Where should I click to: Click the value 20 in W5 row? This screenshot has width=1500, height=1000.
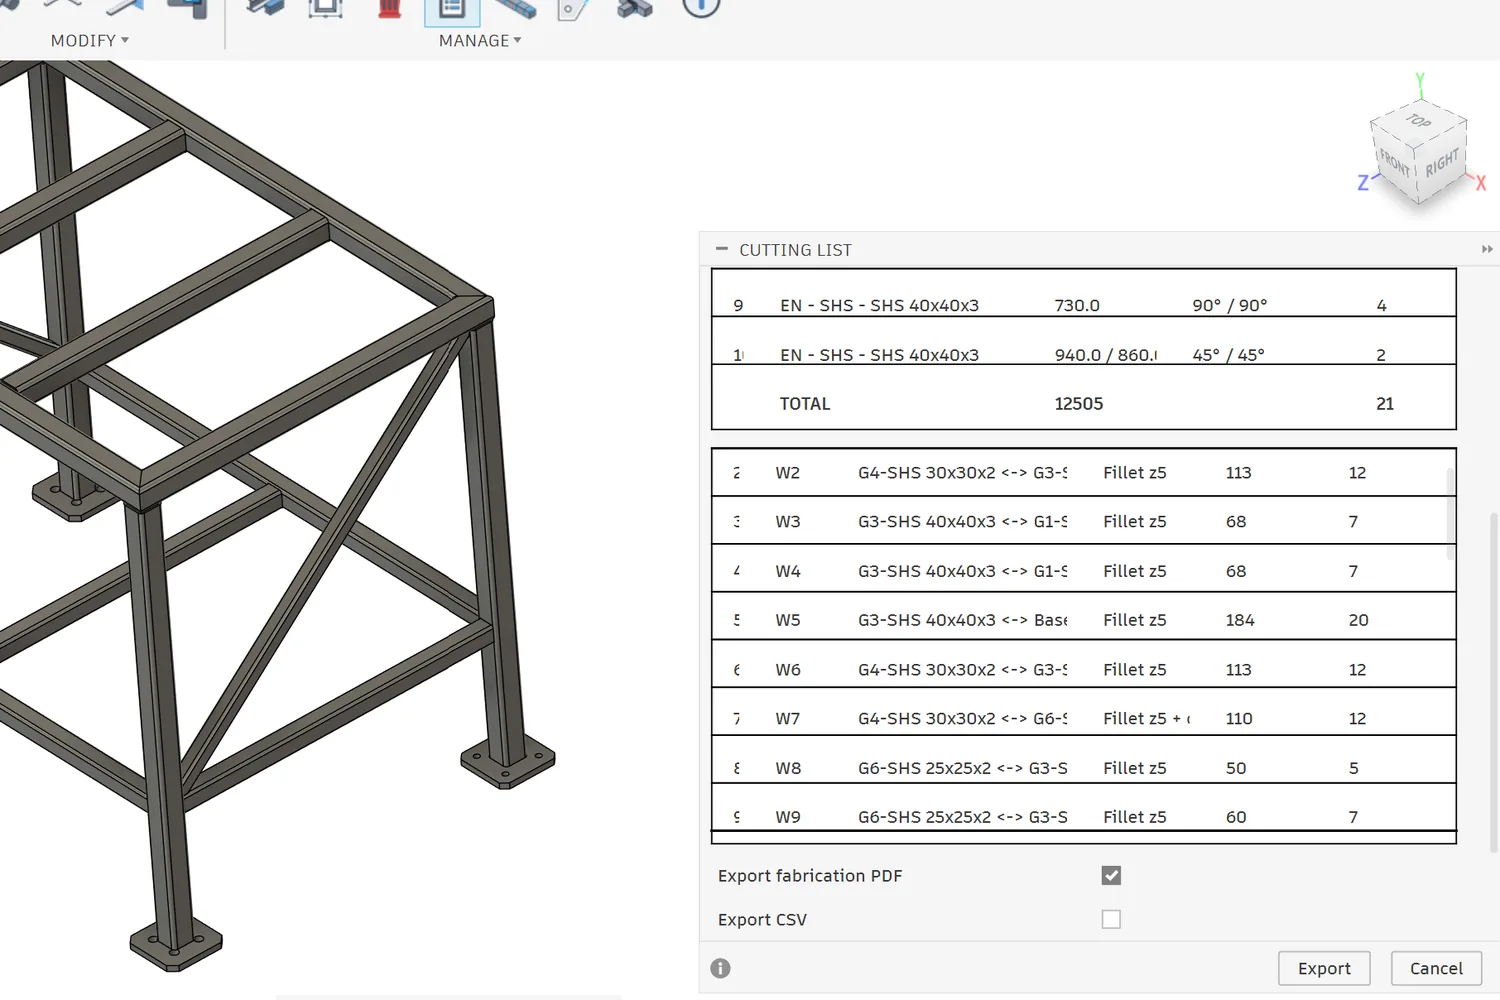1358,620
